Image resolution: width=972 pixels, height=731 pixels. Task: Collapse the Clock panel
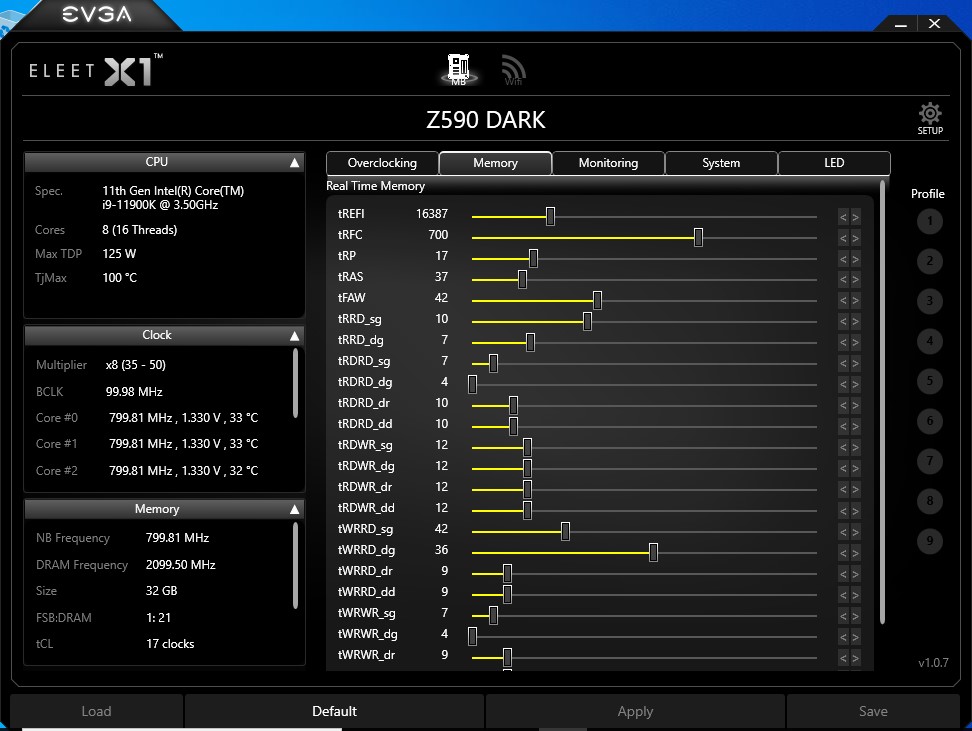[294, 335]
